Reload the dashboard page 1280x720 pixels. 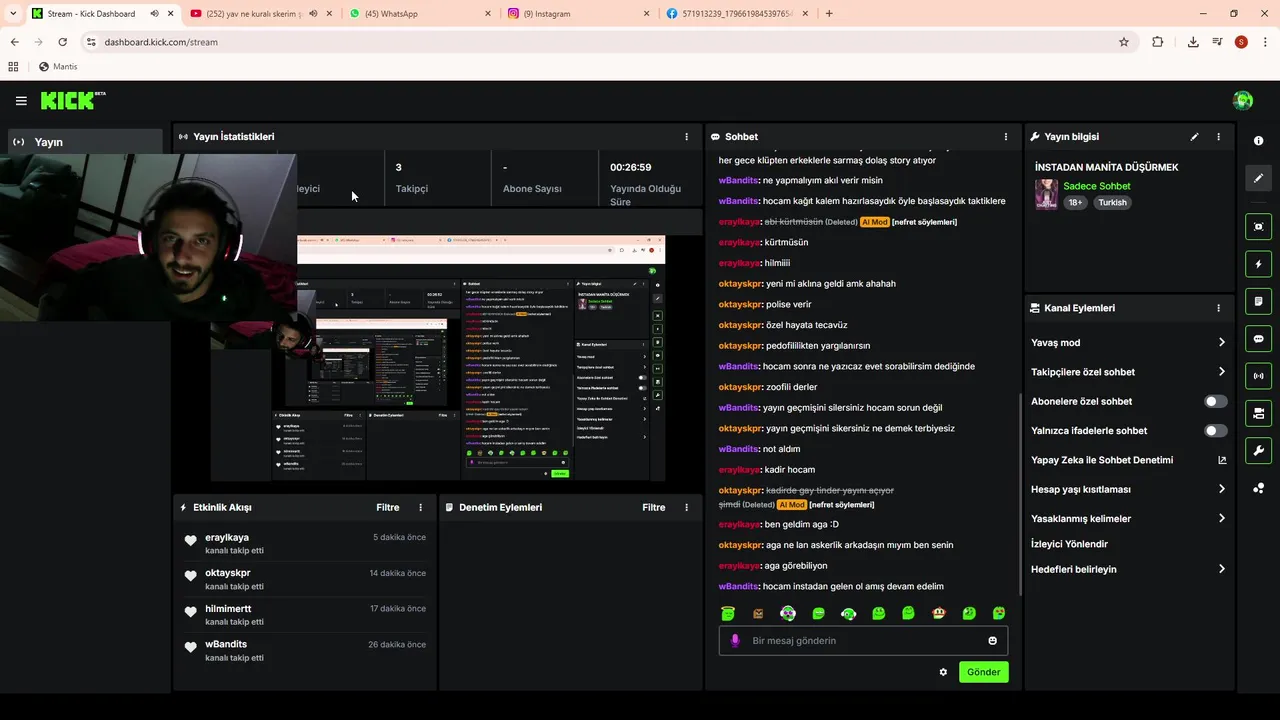tap(62, 42)
